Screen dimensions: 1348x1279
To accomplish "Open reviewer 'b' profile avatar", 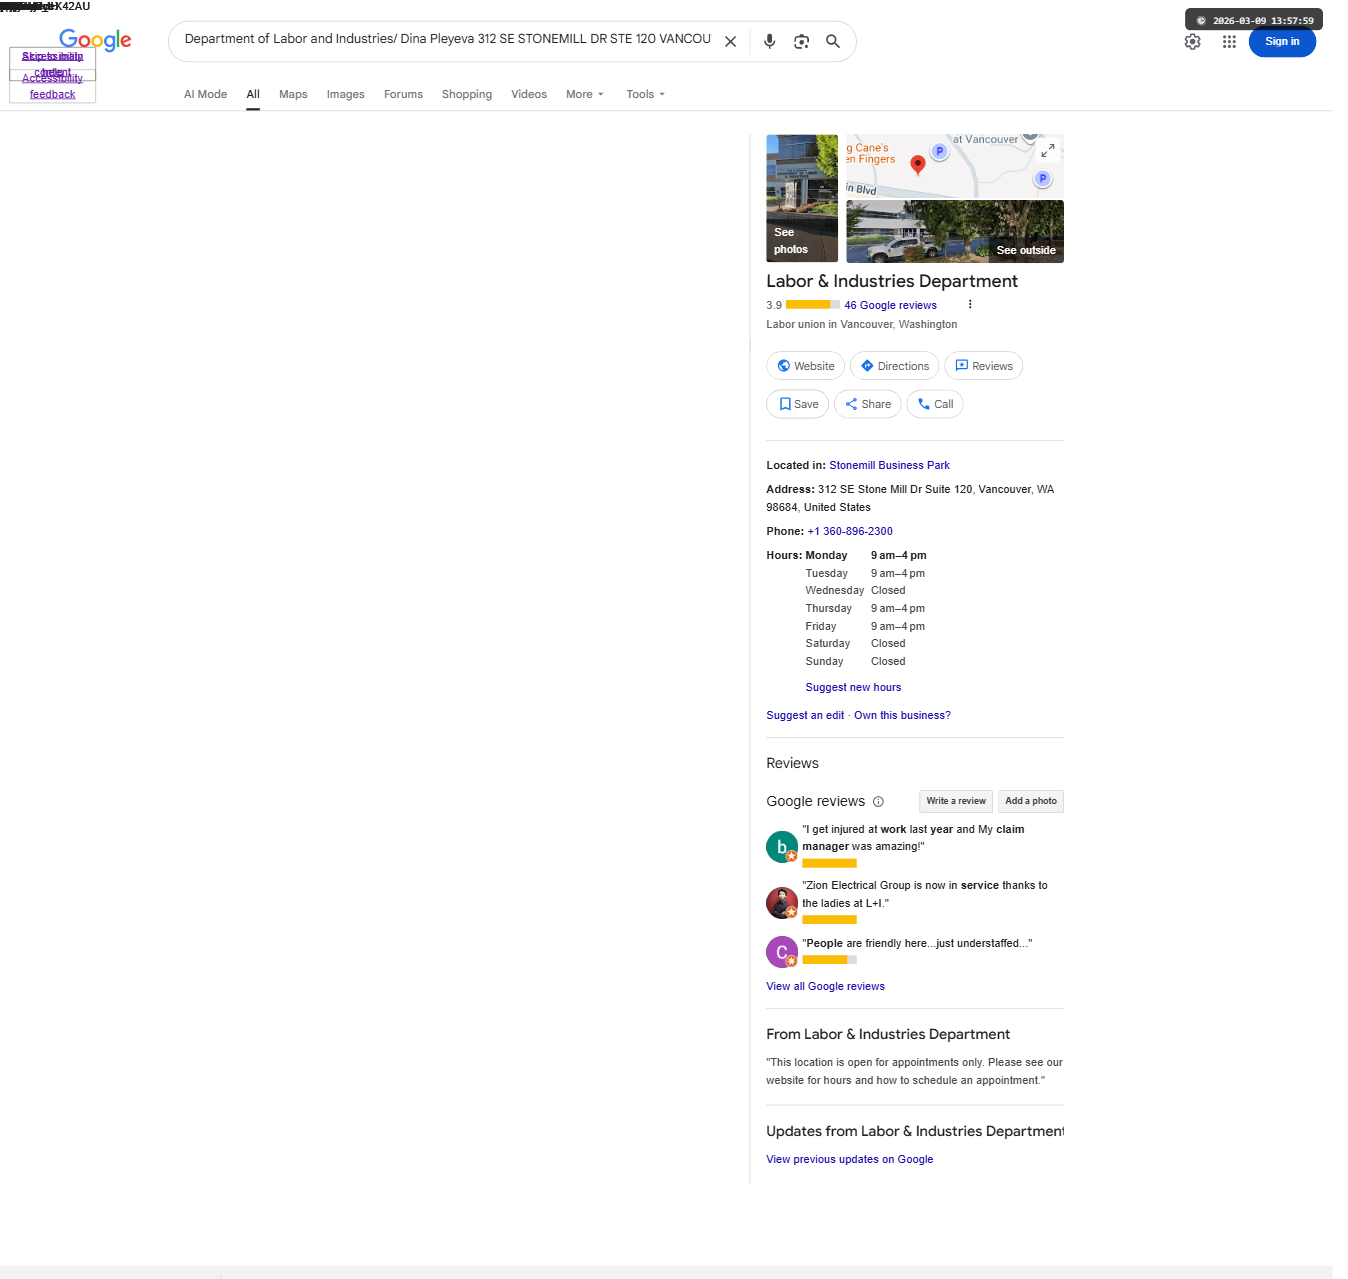I will [782, 847].
